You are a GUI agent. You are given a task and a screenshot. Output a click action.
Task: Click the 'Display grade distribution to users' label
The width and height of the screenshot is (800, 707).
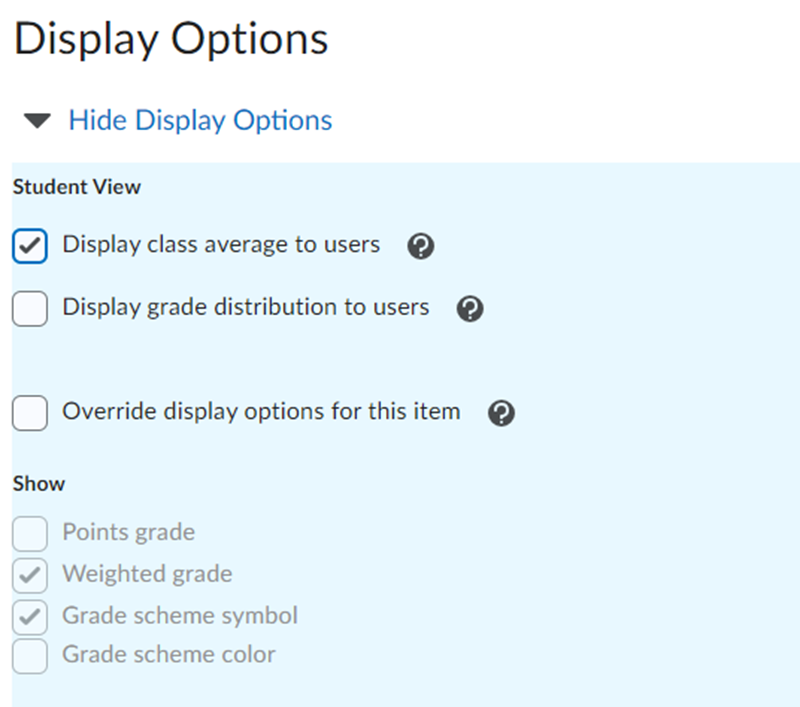(x=246, y=307)
